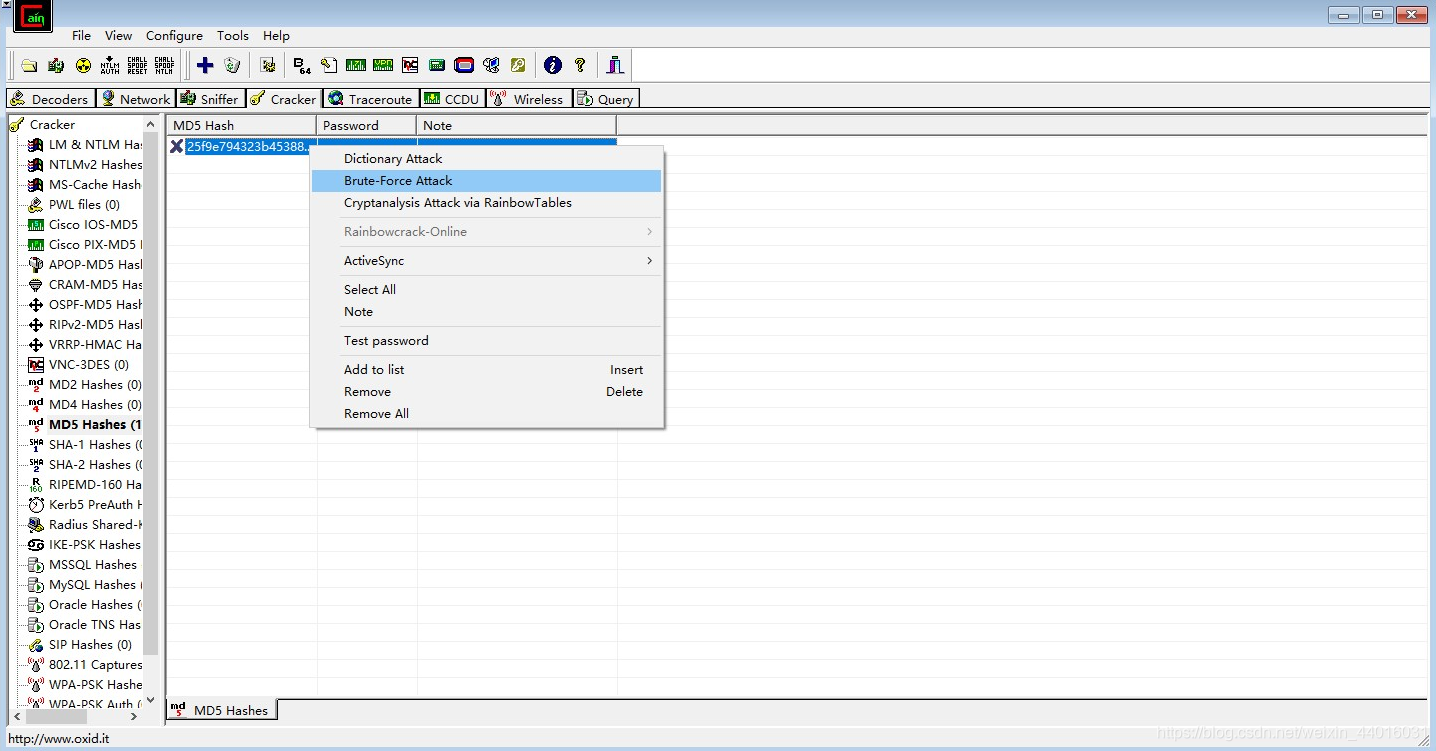Choose Remove All in context menu
Image resolution: width=1436 pixels, height=751 pixels.
point(487,414)
